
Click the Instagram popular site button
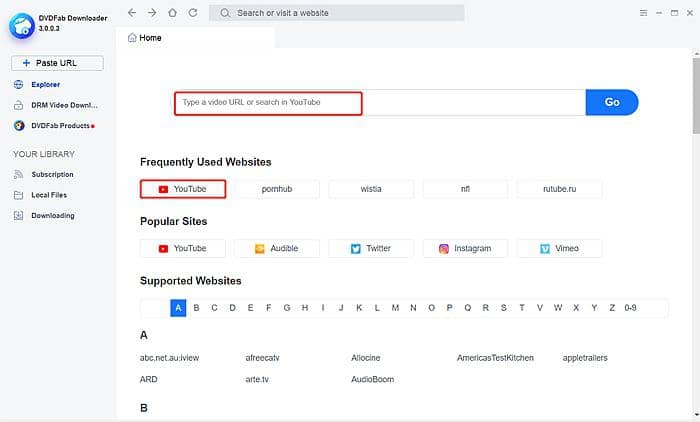[x=465, y=248]
